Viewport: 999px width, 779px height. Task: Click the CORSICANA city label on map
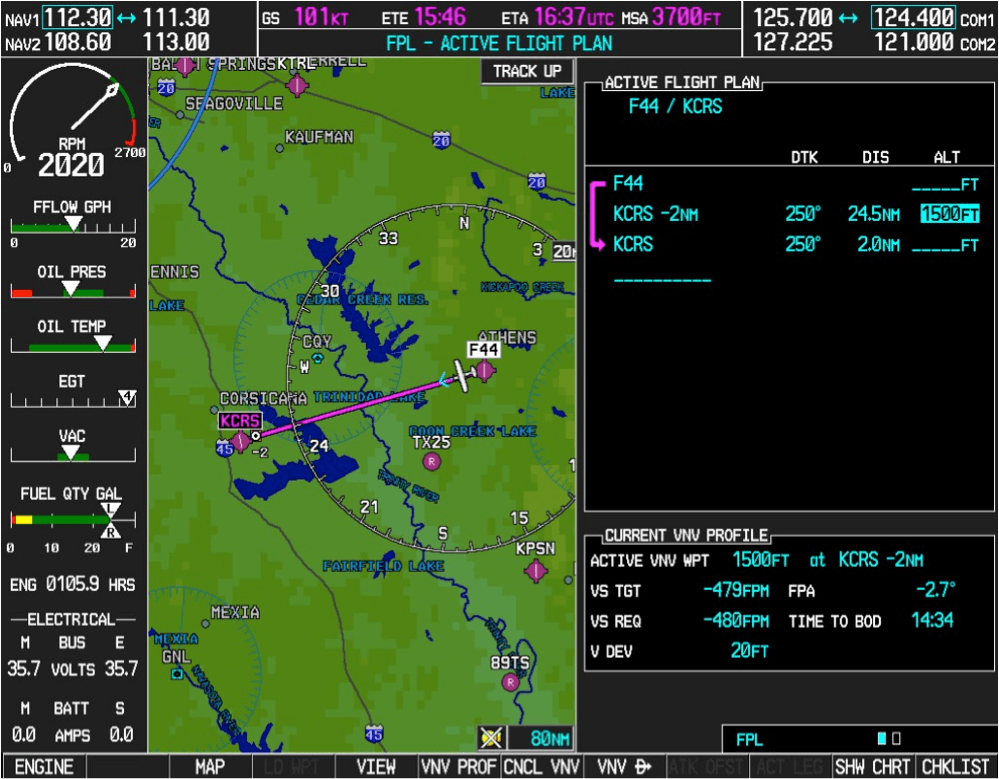pos(263,398)
